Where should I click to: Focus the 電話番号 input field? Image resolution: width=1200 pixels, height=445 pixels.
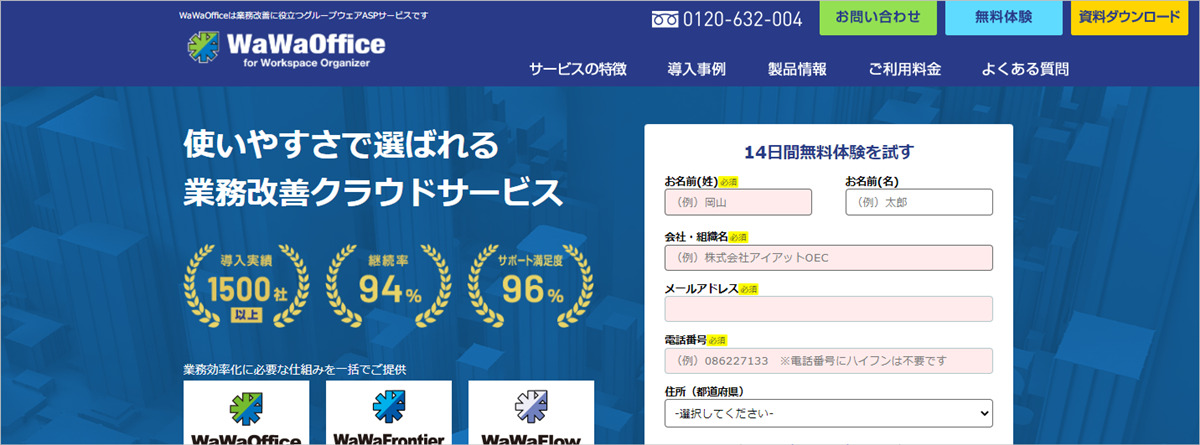pyautogui.click(x=829, y=360)
